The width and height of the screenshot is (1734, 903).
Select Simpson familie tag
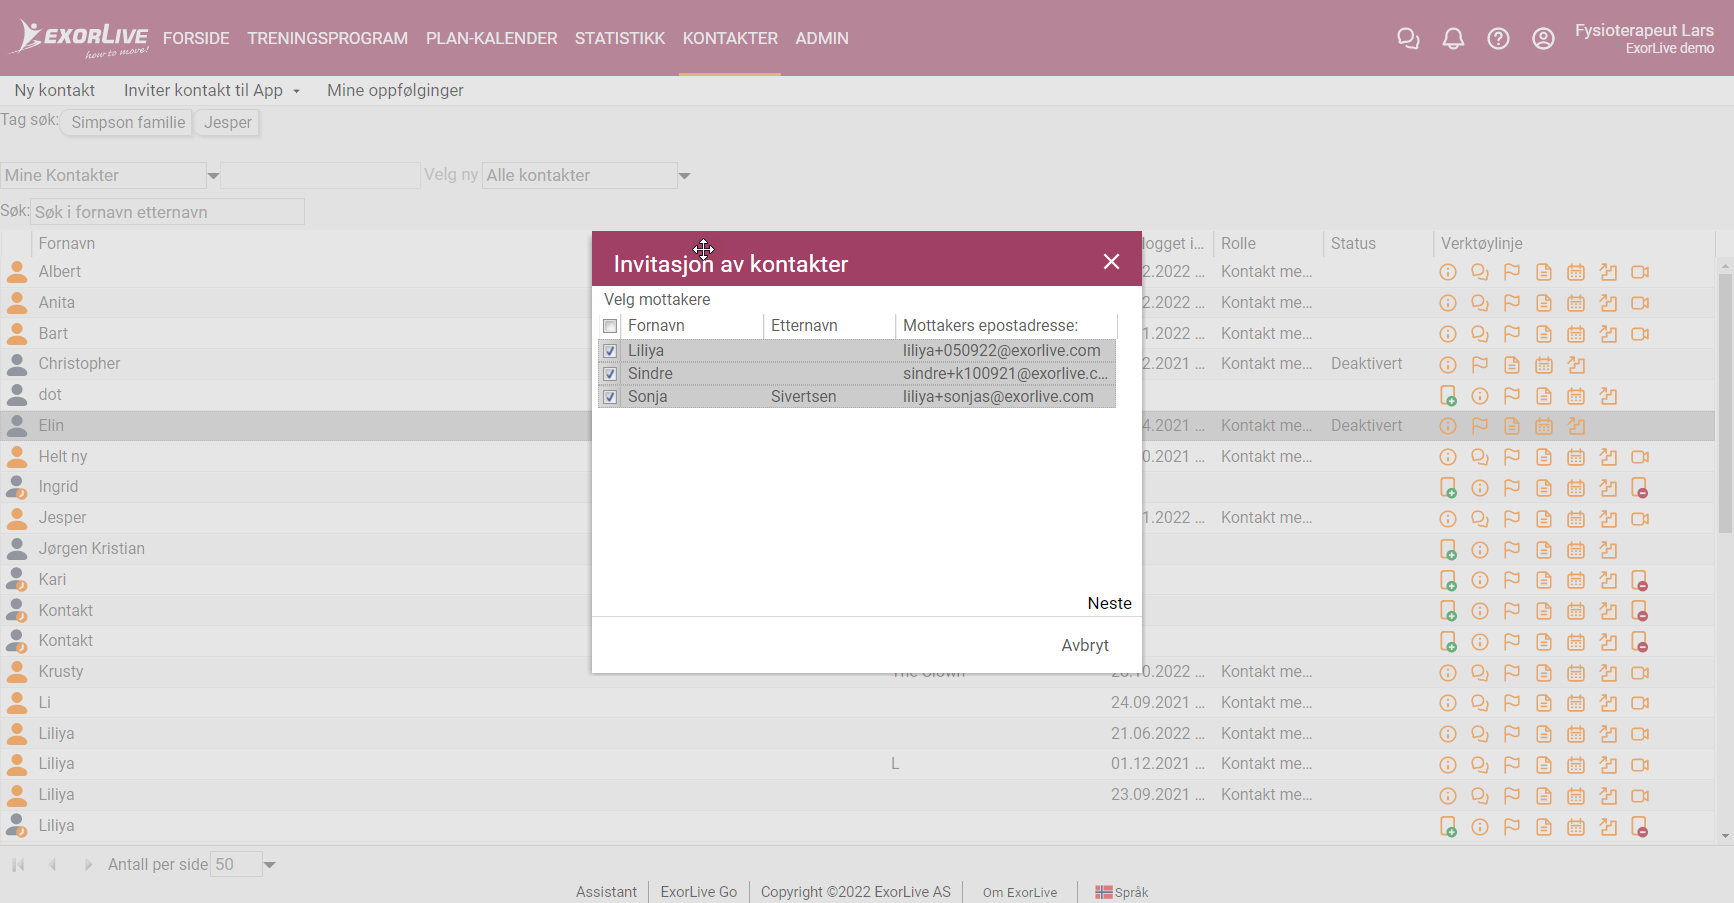pyautogui.click(x=128, y=122)
